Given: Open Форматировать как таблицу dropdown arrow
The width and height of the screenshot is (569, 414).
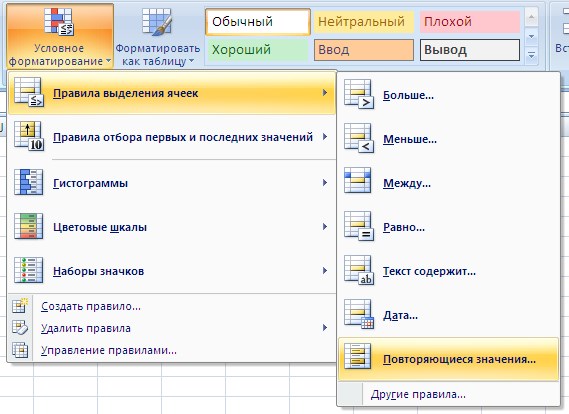Looking at the screenshot, I should click(191, 61).
